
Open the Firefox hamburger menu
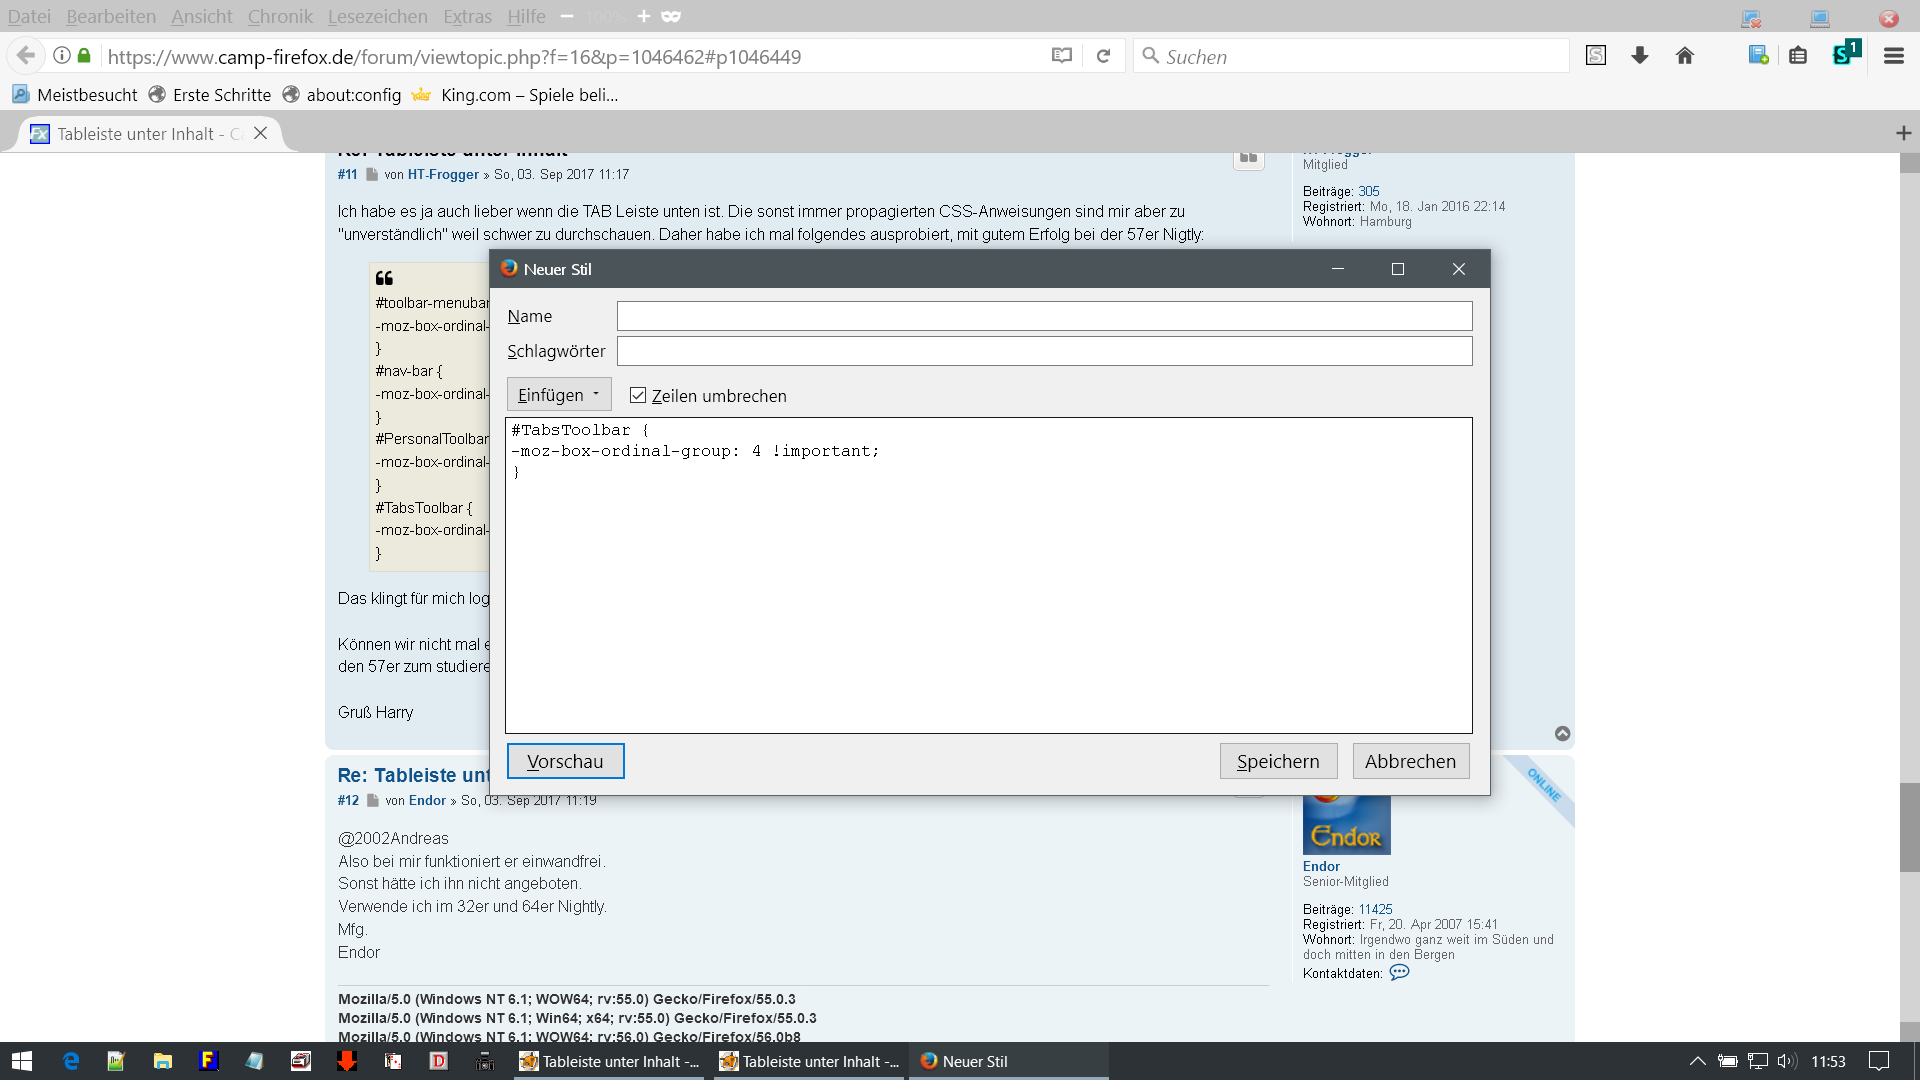point(1893,56)
